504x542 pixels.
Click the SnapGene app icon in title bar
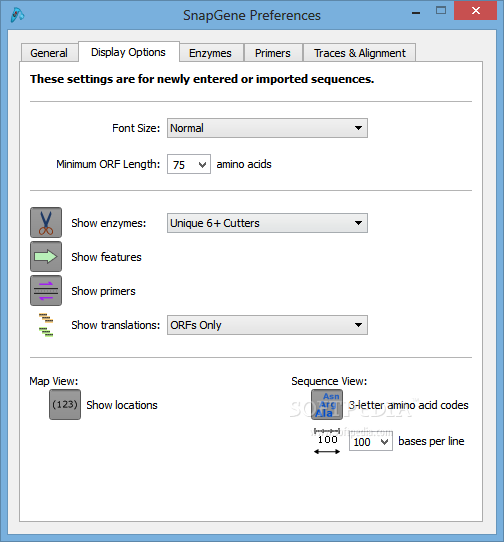click(17, 15)
